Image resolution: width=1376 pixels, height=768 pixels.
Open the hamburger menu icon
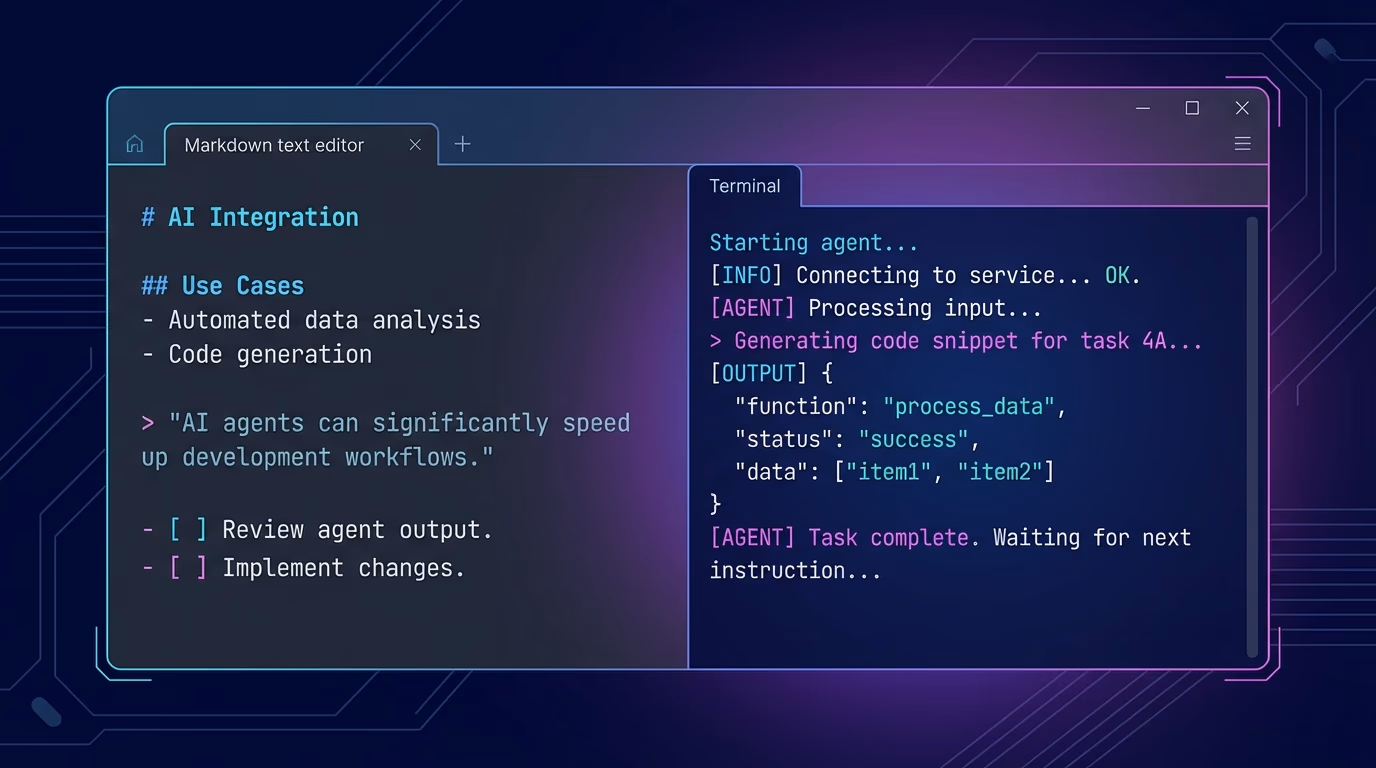1242,144
